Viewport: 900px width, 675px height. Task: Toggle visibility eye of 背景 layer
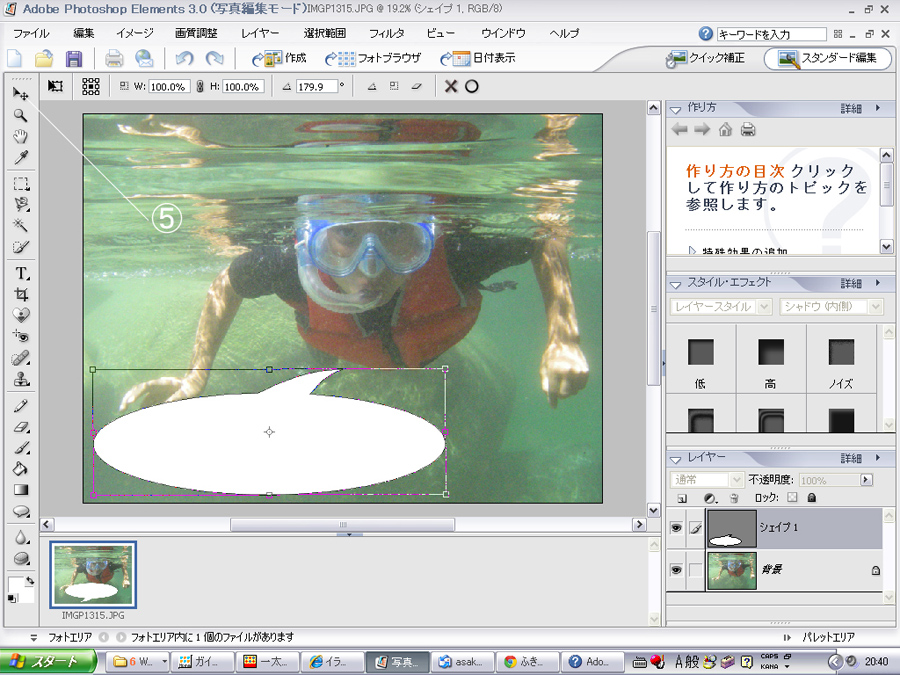coord(676,570)
